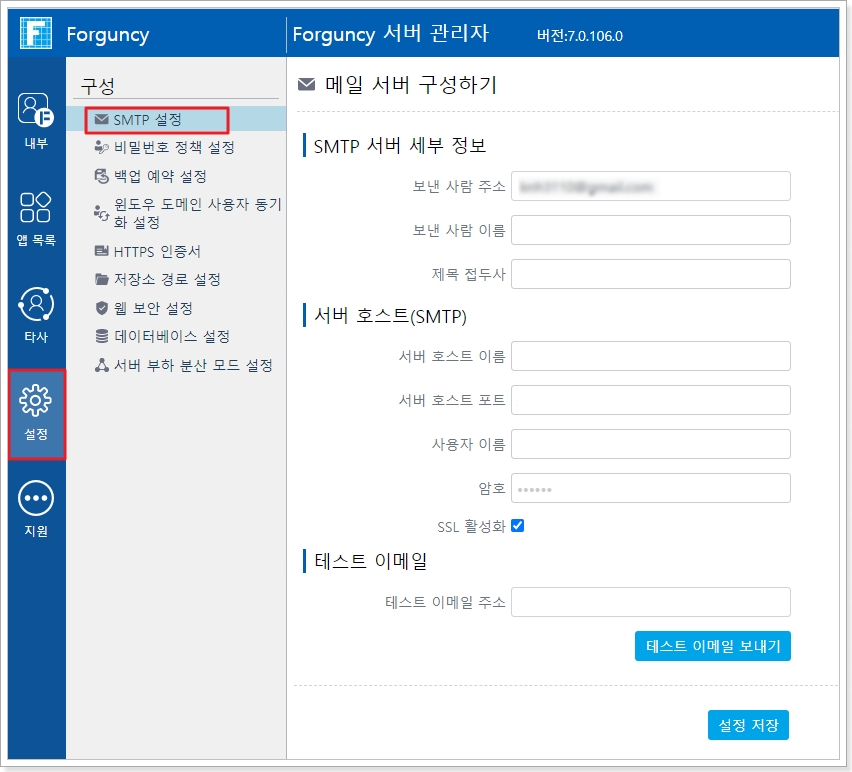The width and height of the screenshot is (852, 772).
Task: Click the Forguncy logo icon
Action: (x=36, y=34)
